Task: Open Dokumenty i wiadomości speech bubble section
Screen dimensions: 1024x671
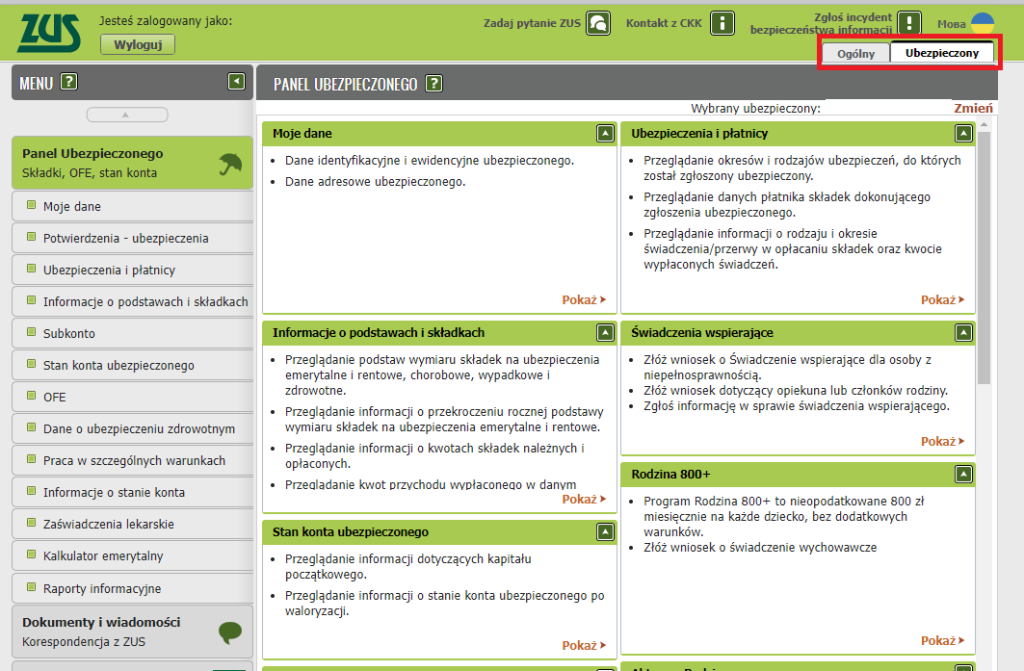Action: click(230, 632)
